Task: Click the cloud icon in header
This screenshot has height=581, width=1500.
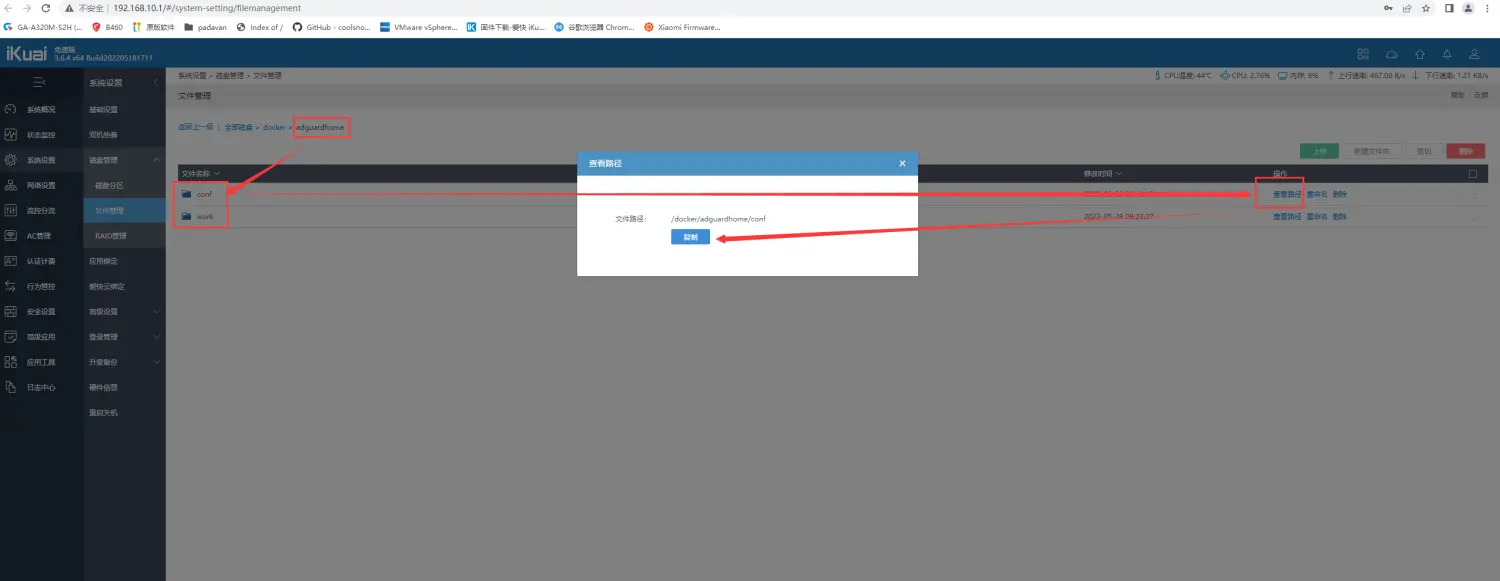Action: pyautogui.click(x=1391, y=54)
